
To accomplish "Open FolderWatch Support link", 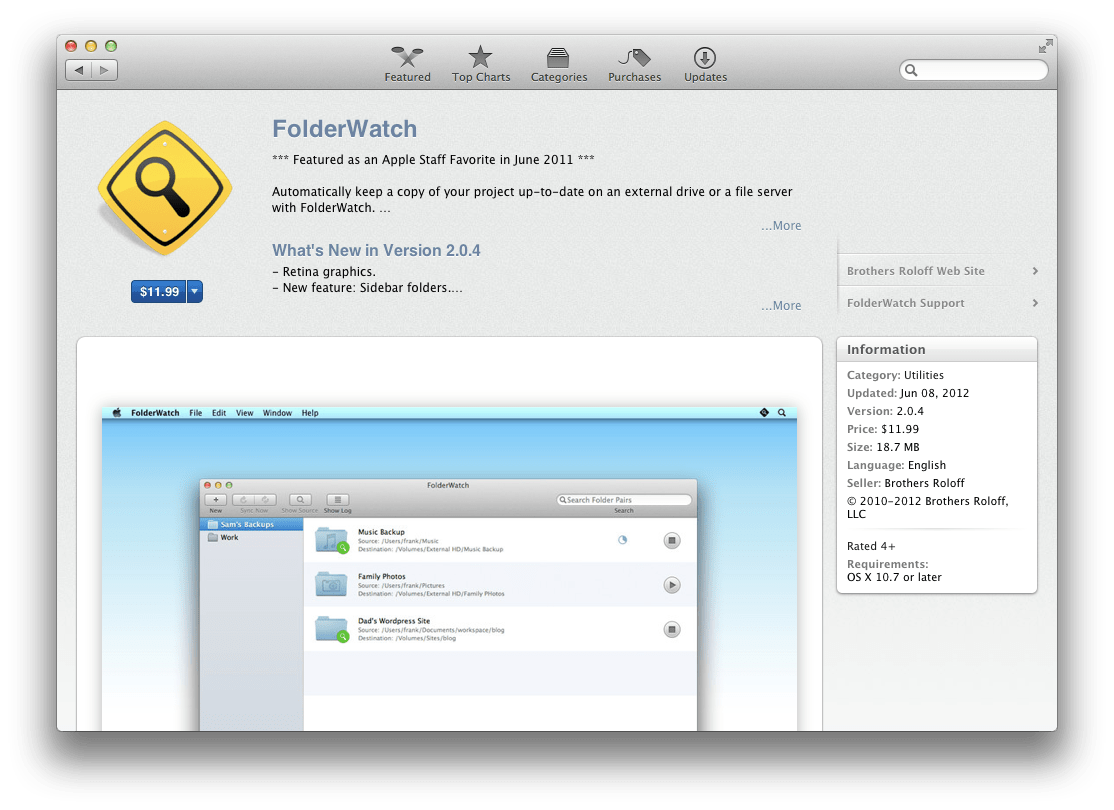I will tap(905, 303).
